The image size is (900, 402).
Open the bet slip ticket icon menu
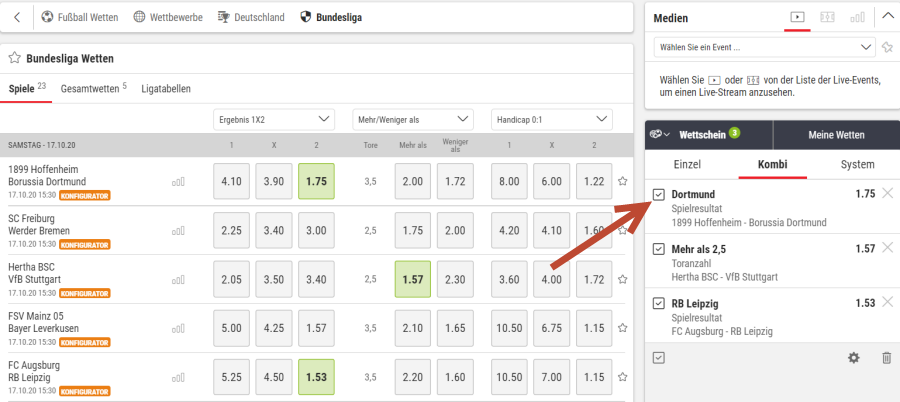click(x=660, y=134)
